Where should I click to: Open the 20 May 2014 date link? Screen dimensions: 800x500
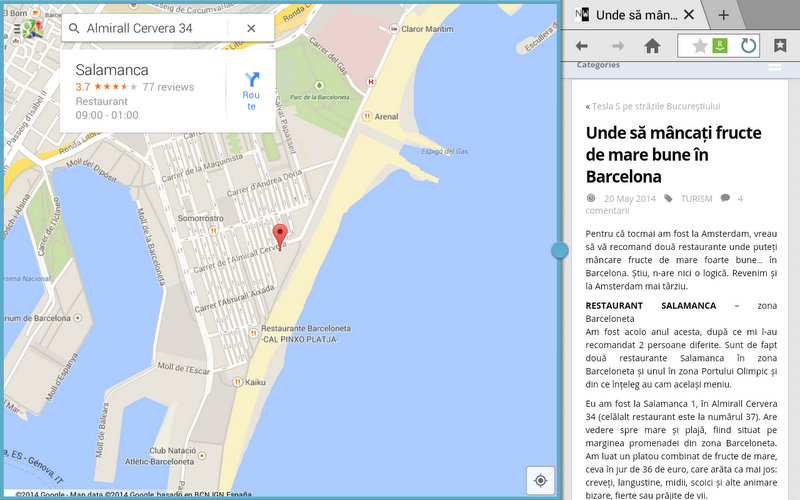(630, 198)
